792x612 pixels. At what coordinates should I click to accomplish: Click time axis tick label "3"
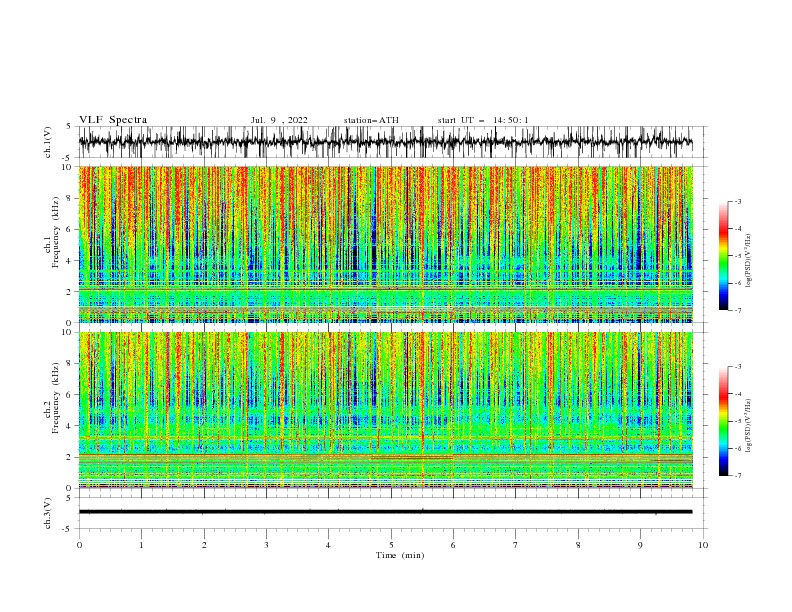266,545
